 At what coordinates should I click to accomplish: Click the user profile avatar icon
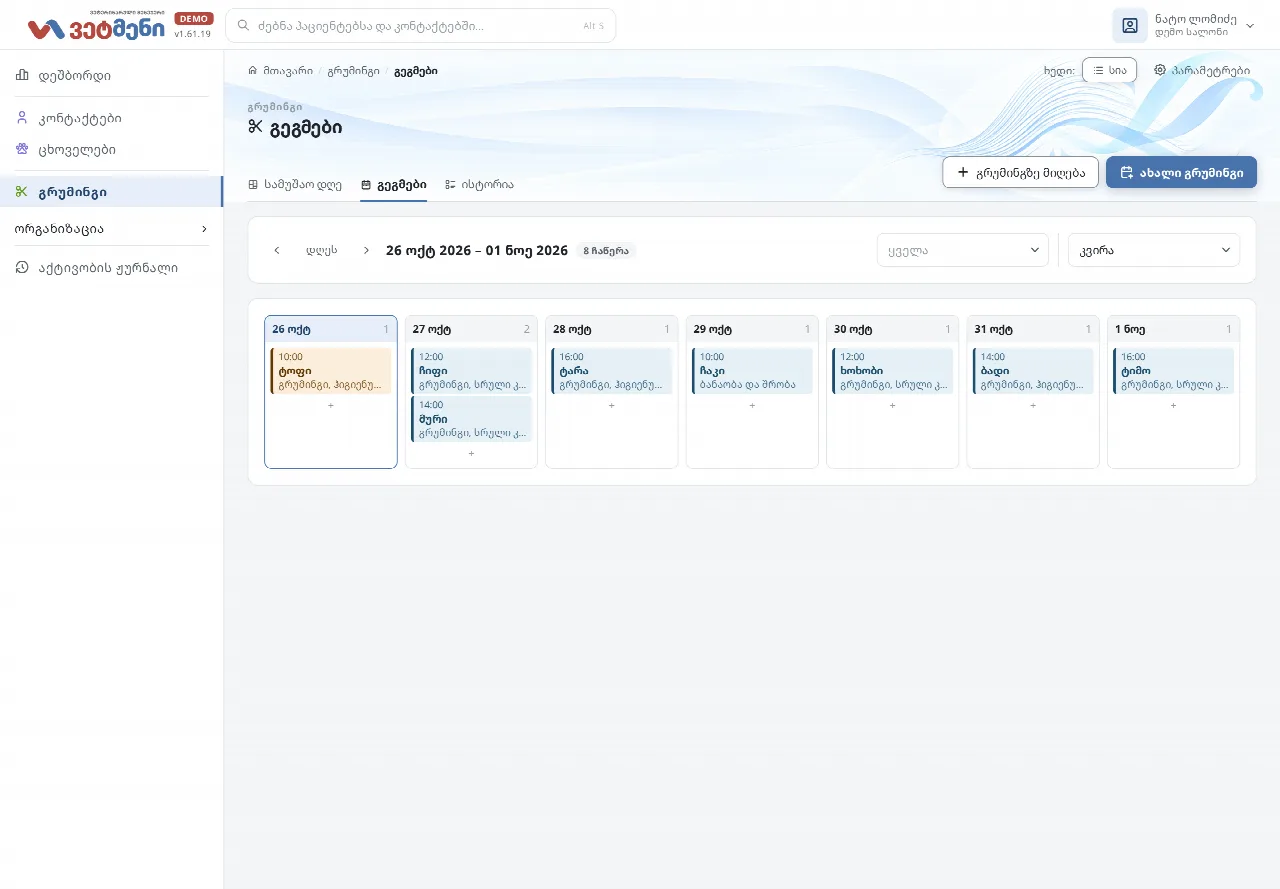coord(1130,26)
